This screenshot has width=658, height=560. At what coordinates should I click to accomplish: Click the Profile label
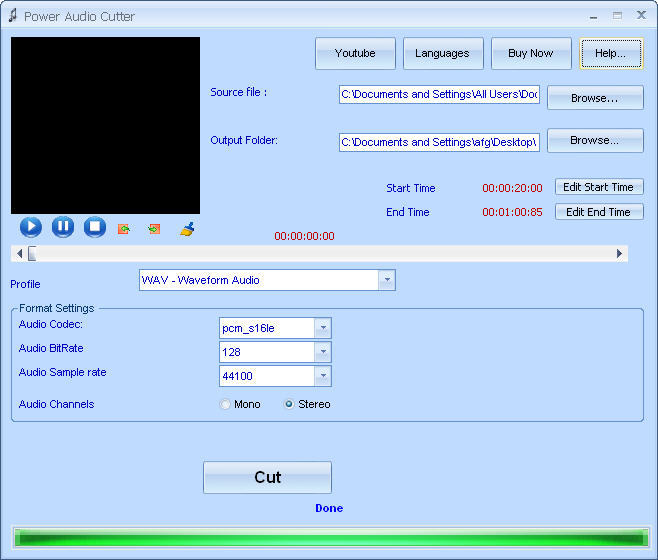point(25,284)
